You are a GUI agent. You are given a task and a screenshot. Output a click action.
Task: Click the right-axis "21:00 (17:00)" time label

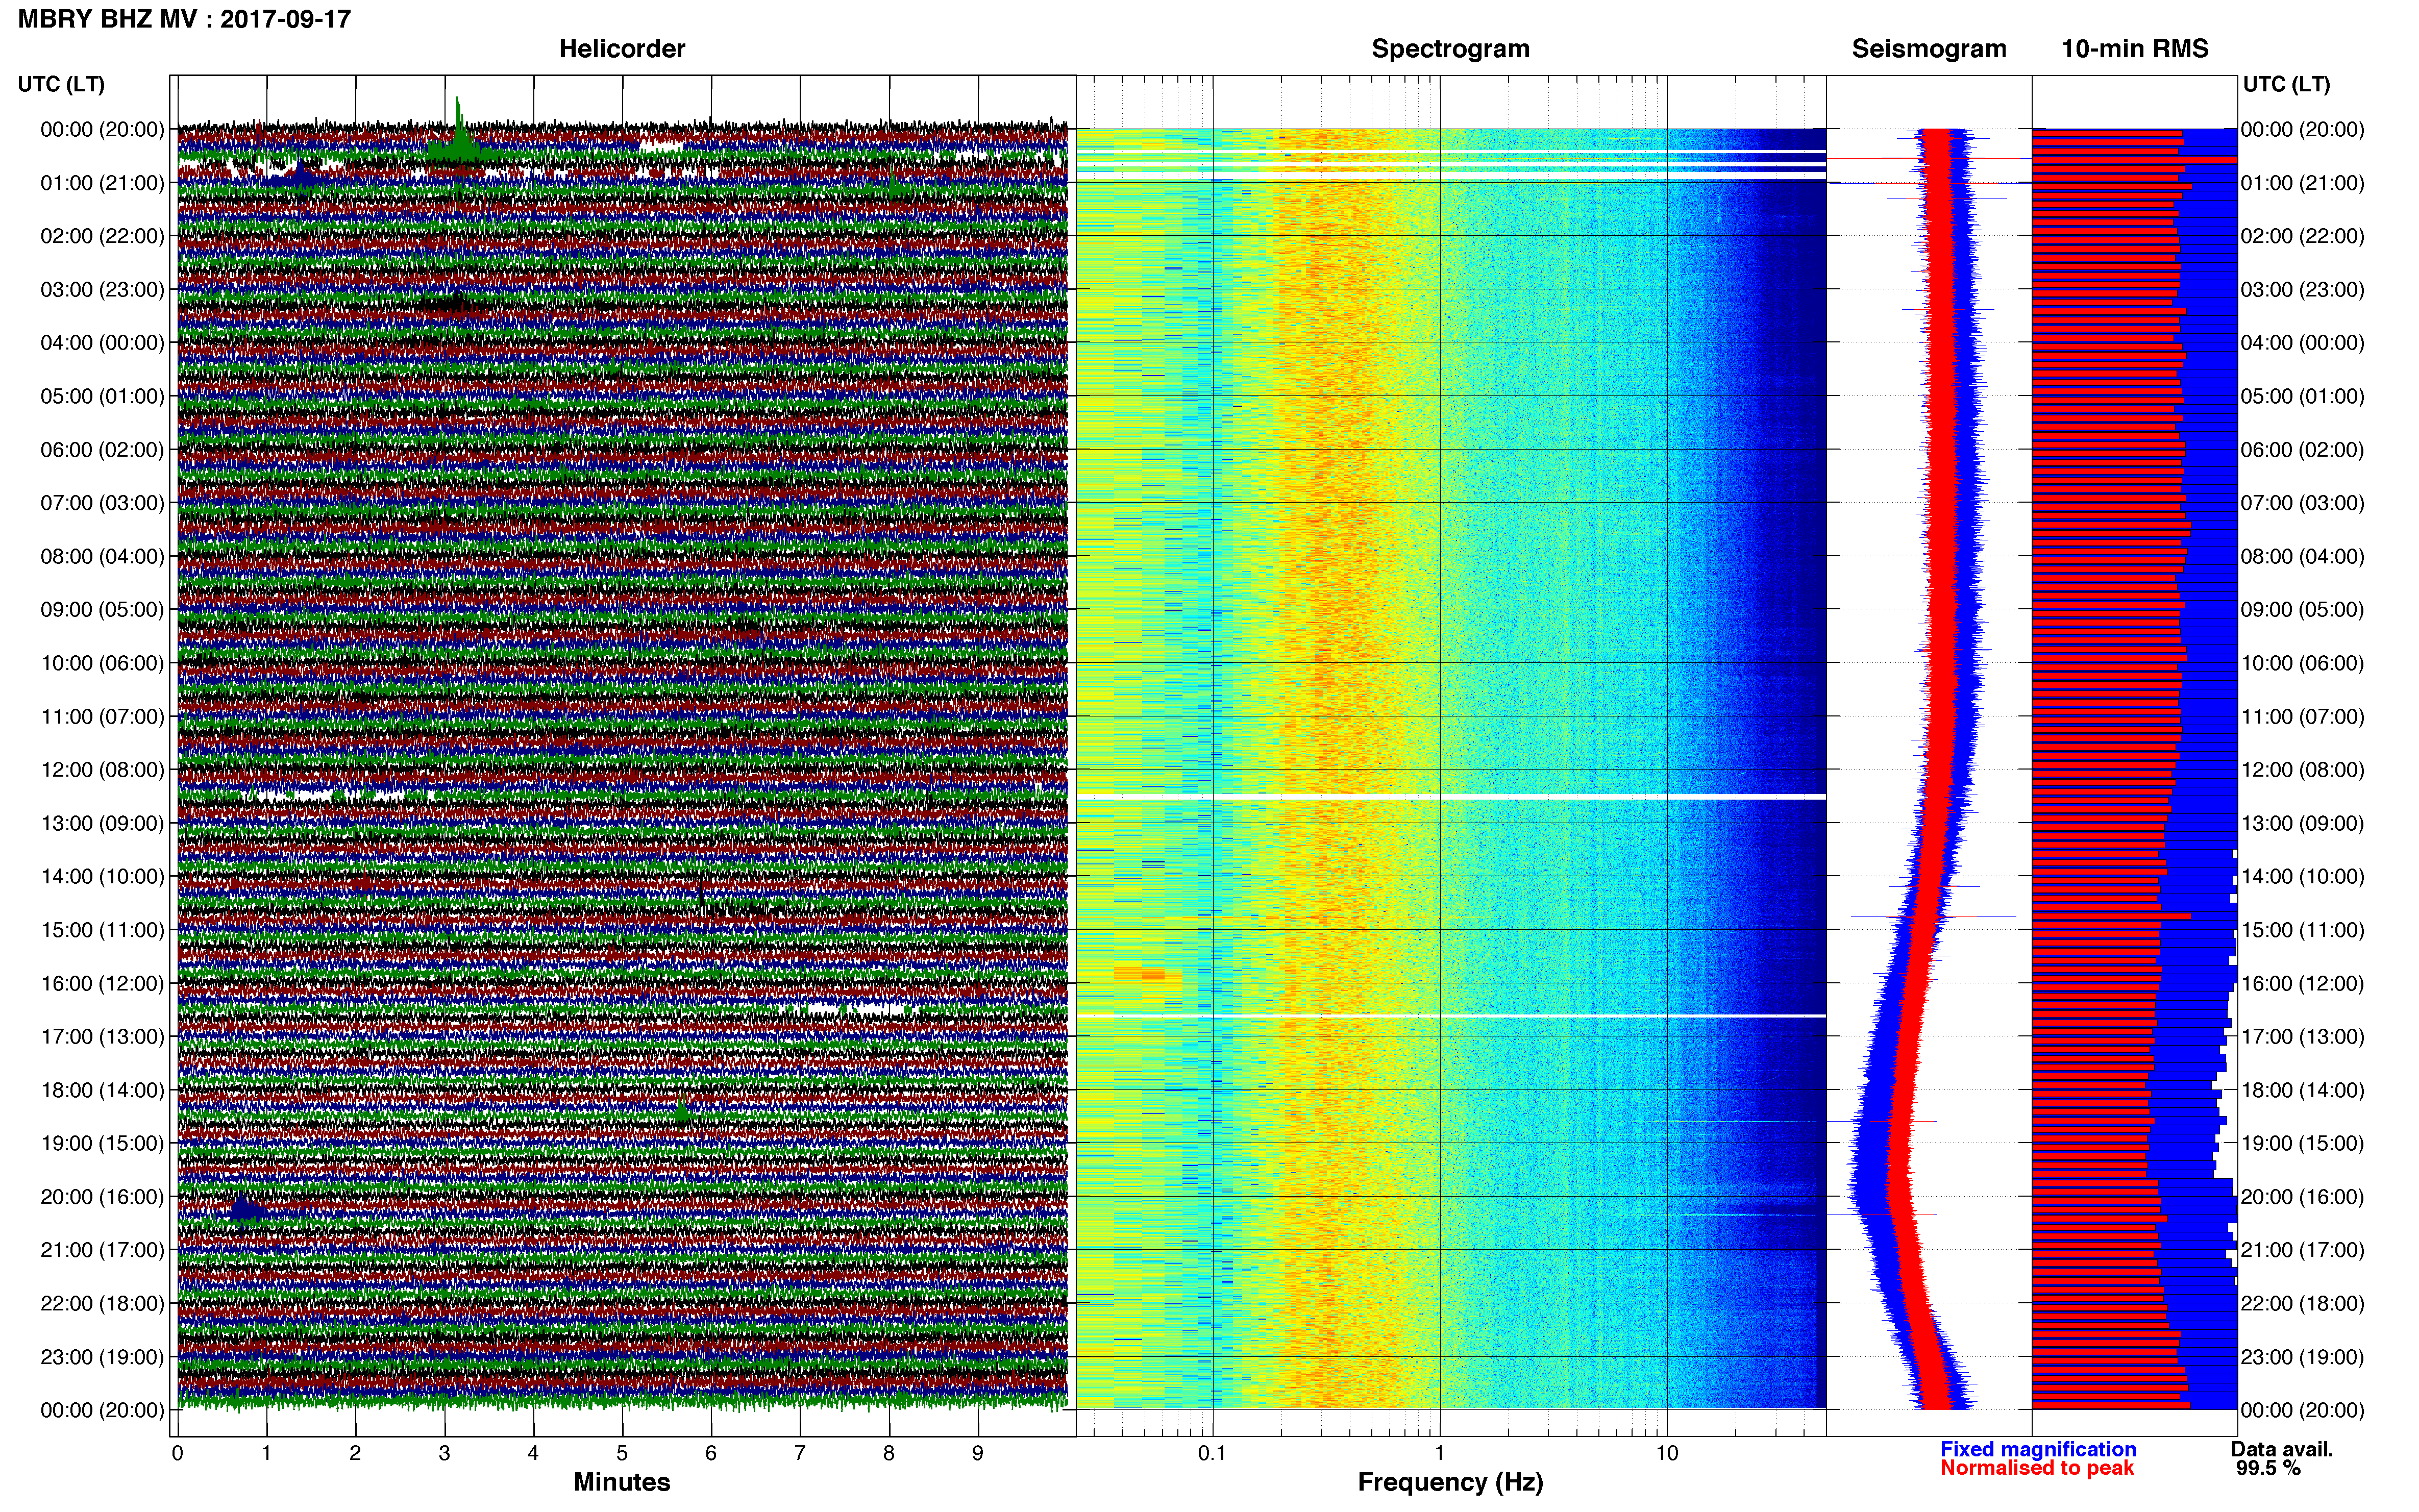click(2302, 1250)
